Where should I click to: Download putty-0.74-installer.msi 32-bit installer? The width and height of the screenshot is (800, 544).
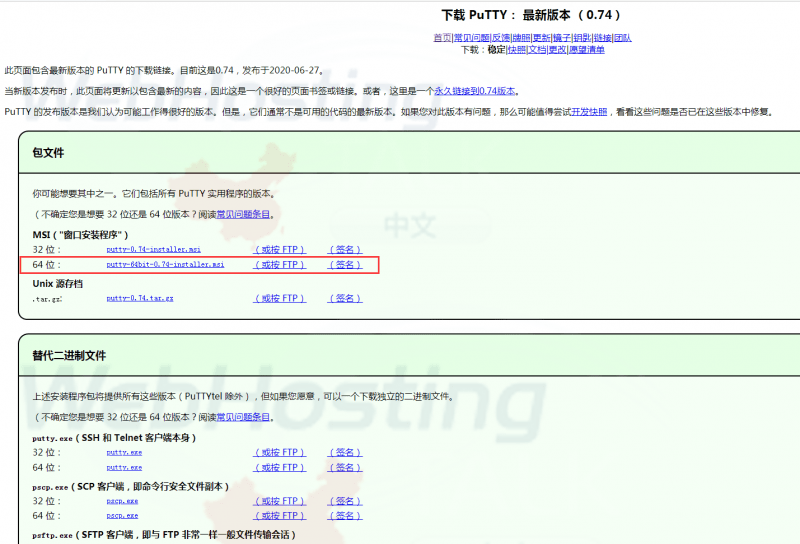[153, 250]
